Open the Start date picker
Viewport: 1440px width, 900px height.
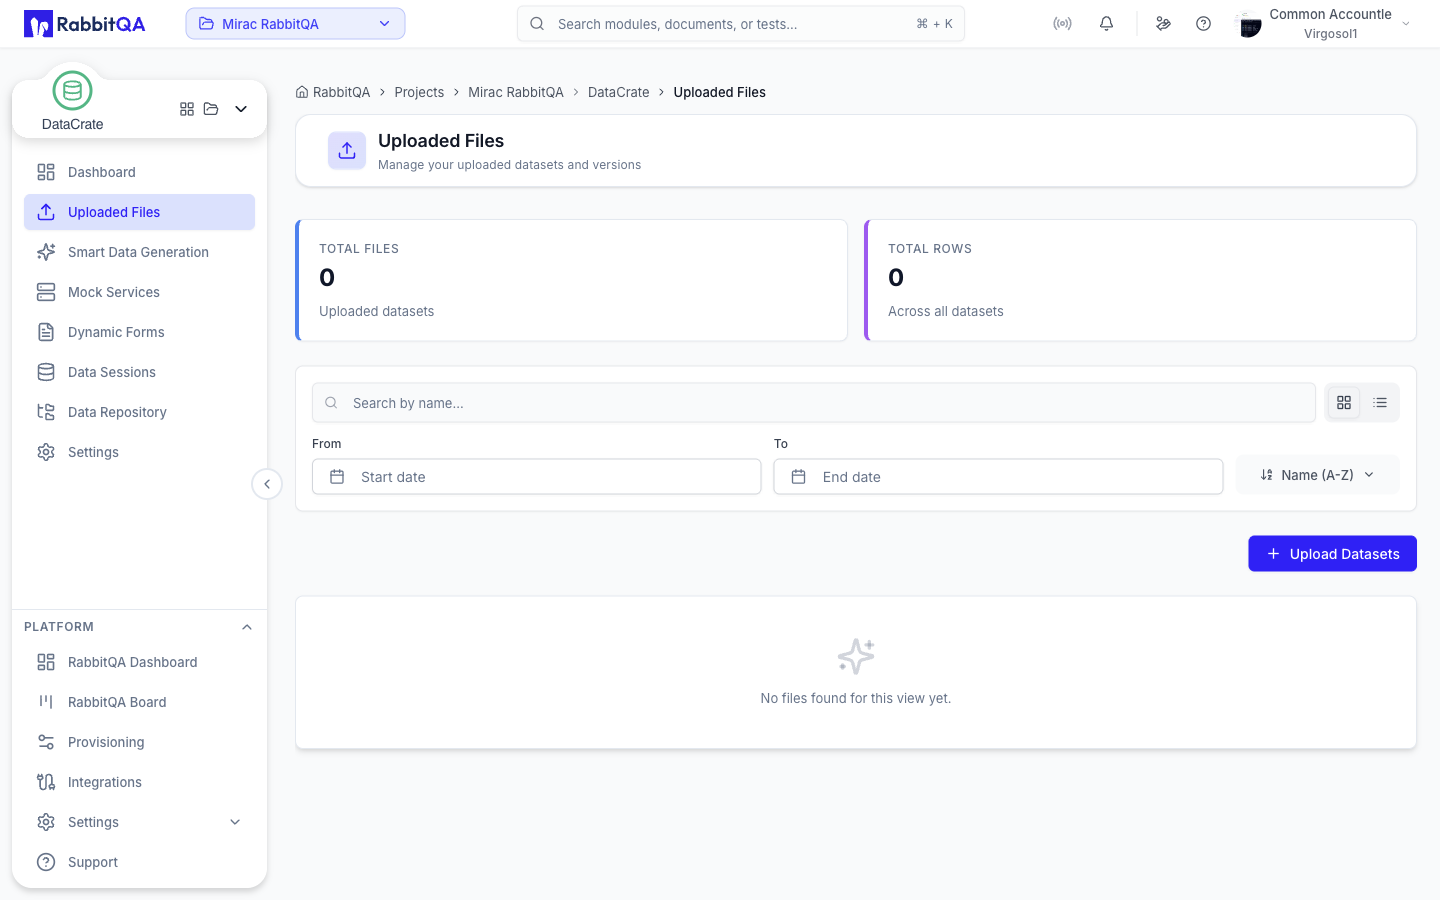click(x=536, y=477)
